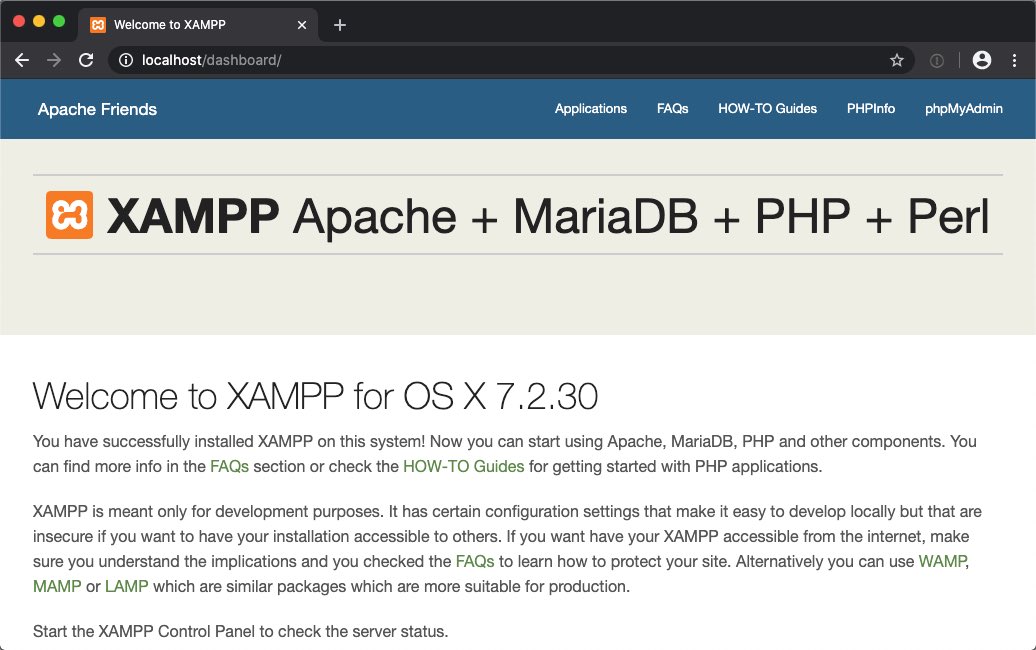Open phpMyAdmin from the navbar
Screen dimensions: 1036x650
(963, 109)
